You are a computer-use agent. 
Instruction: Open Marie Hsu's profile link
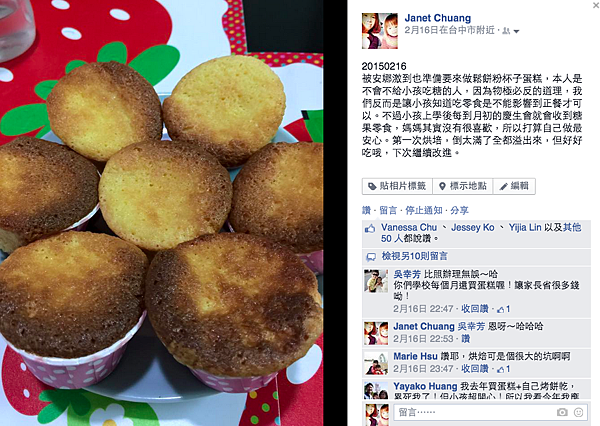pyautogui.click(x=415, y=356)
